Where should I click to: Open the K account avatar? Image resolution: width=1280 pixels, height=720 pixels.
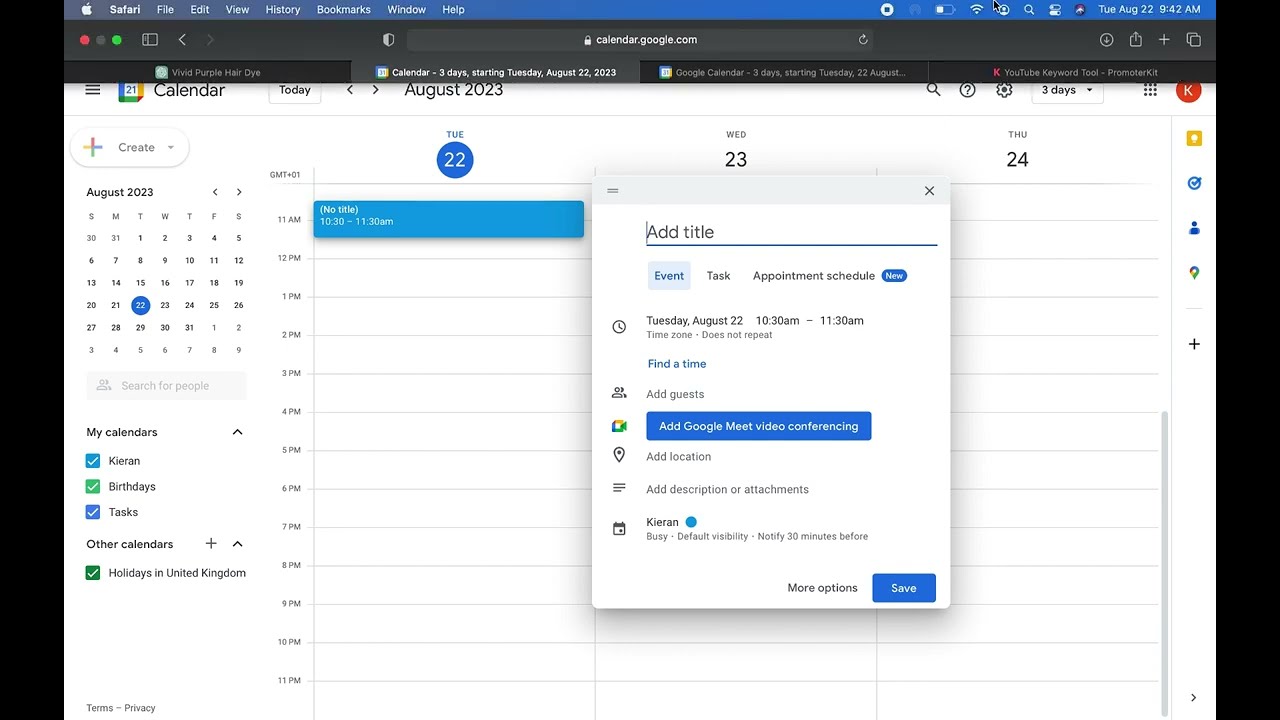pyautogui.click(x=1188, y=90)
